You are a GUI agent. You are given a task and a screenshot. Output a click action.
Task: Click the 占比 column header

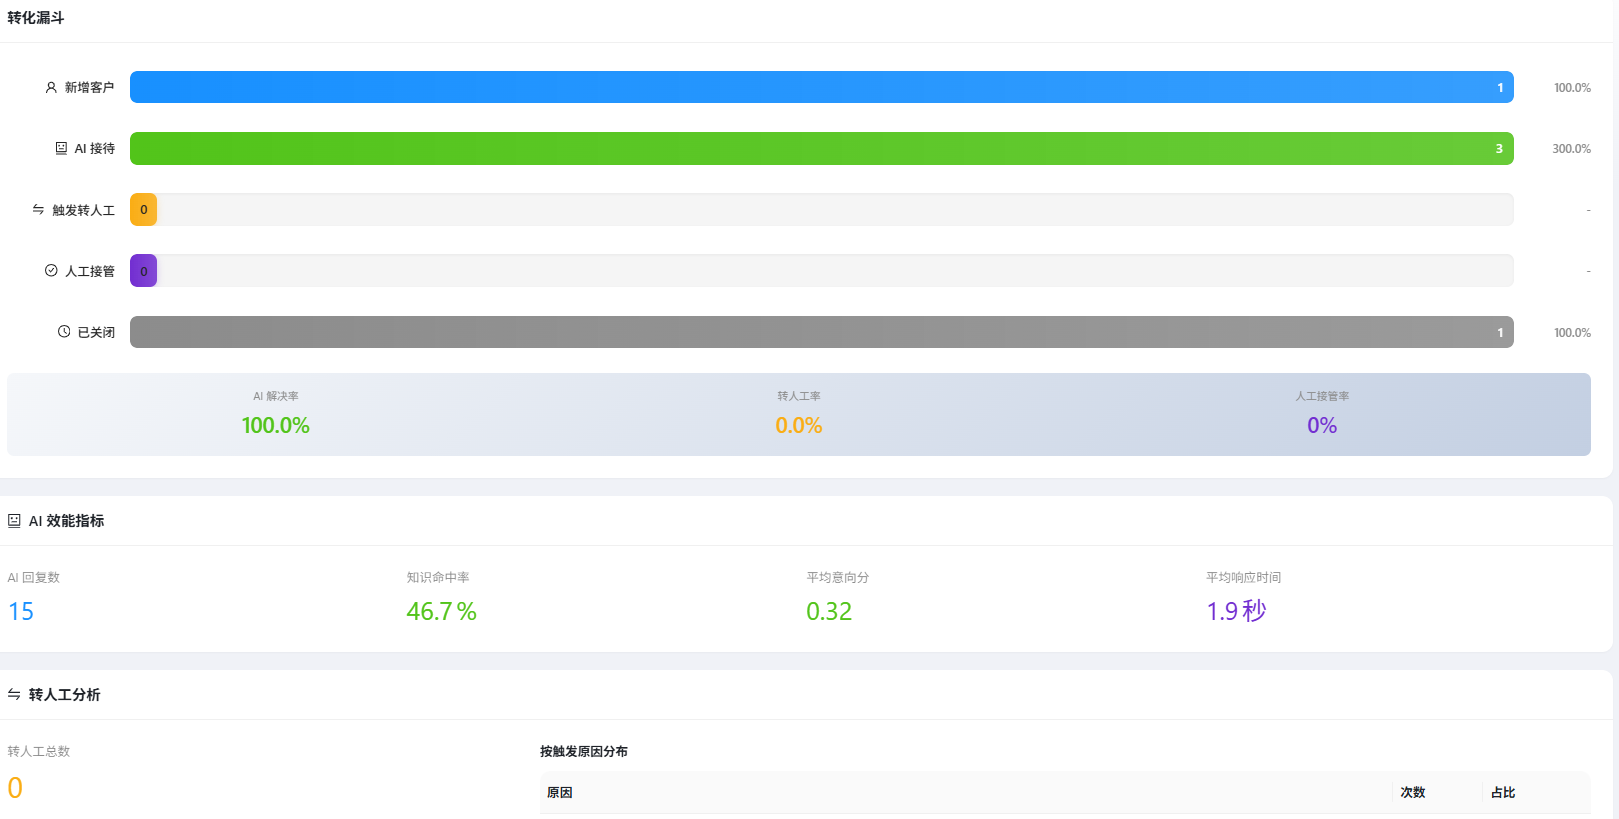[1502, 792]
